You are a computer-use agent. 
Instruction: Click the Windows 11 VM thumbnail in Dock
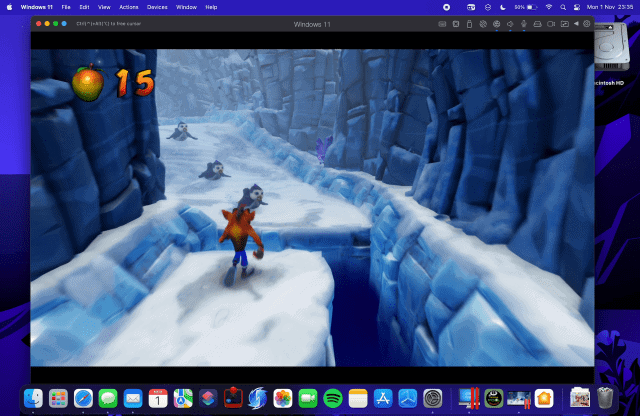[x=519, y=399]
